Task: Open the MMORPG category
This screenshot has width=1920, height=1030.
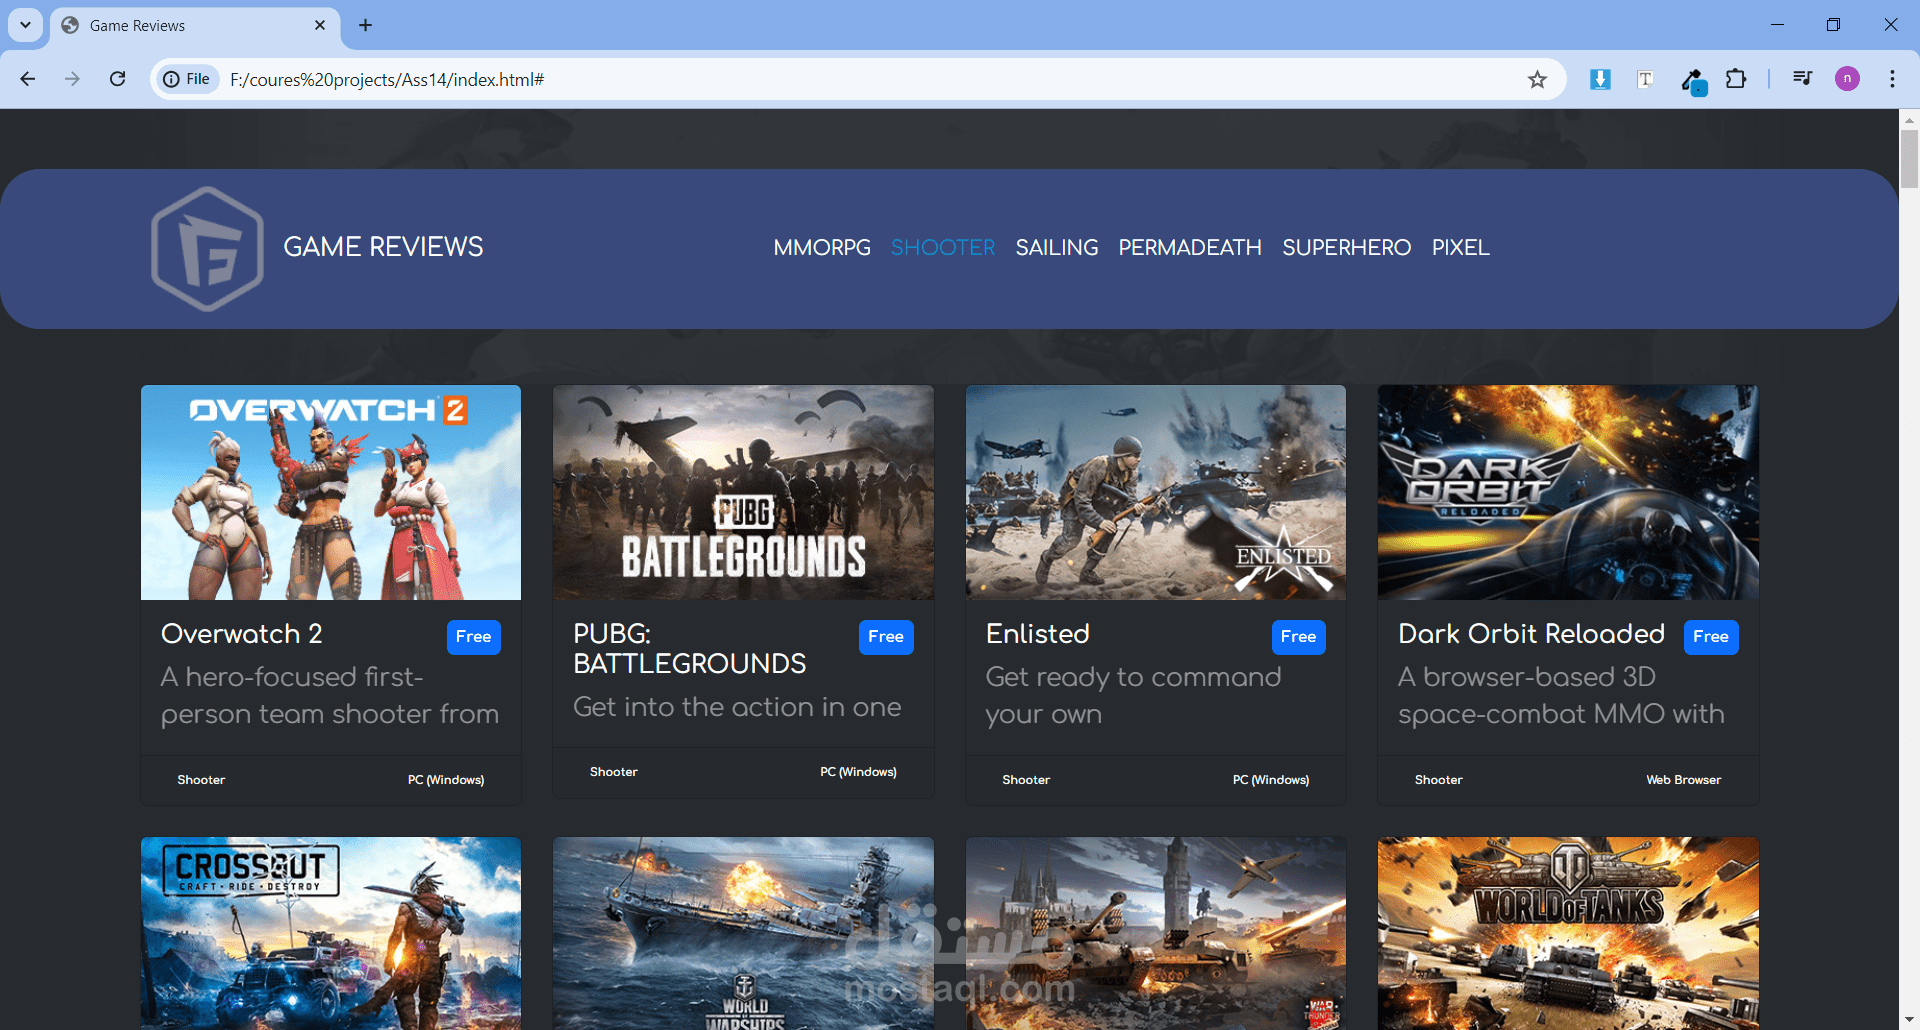Action: pos(822,247)
